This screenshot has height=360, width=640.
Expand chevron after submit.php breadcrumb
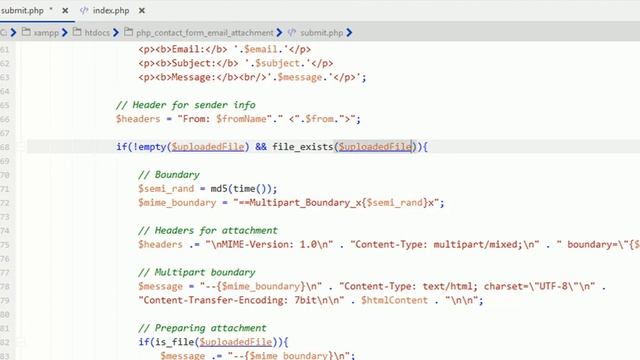(349, 33)
